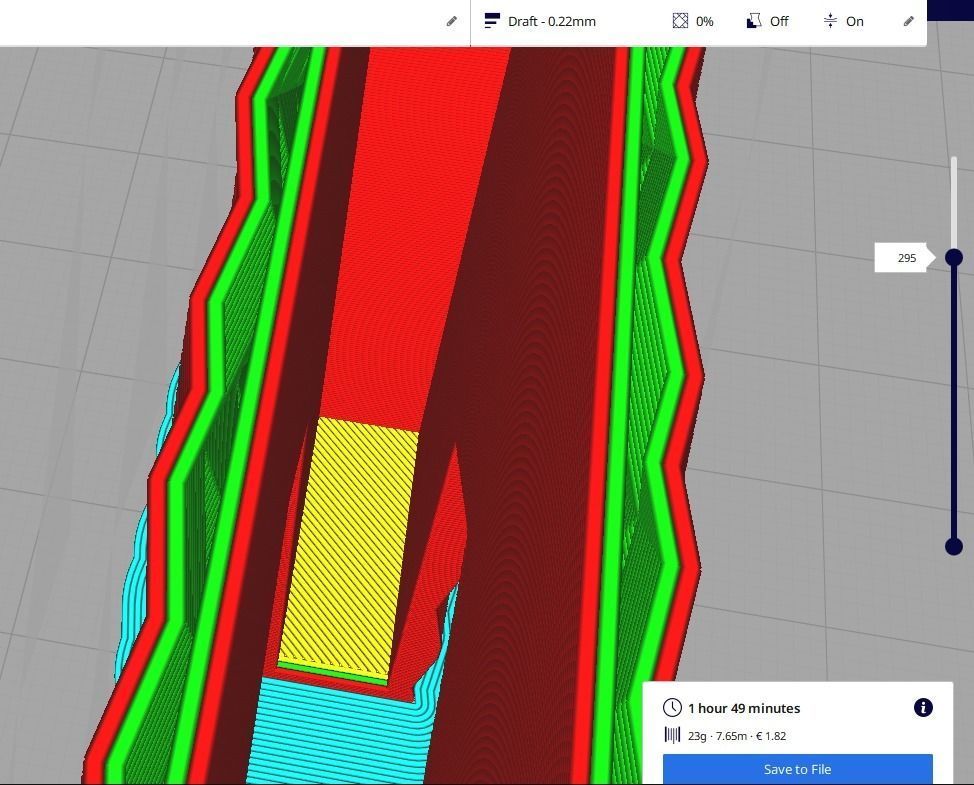Viewport: 974px width, 785px height.
Task: Click the clock time estimate icon
Action: [672, 707]
